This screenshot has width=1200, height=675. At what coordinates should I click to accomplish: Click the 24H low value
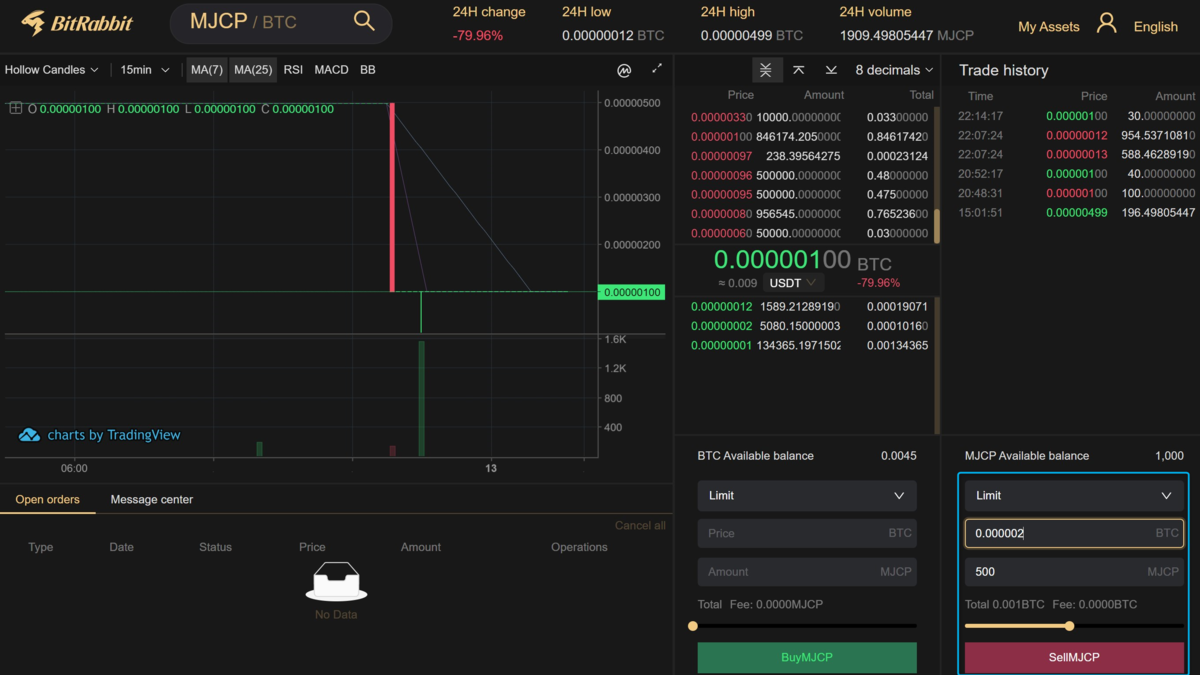coord(613,35)
